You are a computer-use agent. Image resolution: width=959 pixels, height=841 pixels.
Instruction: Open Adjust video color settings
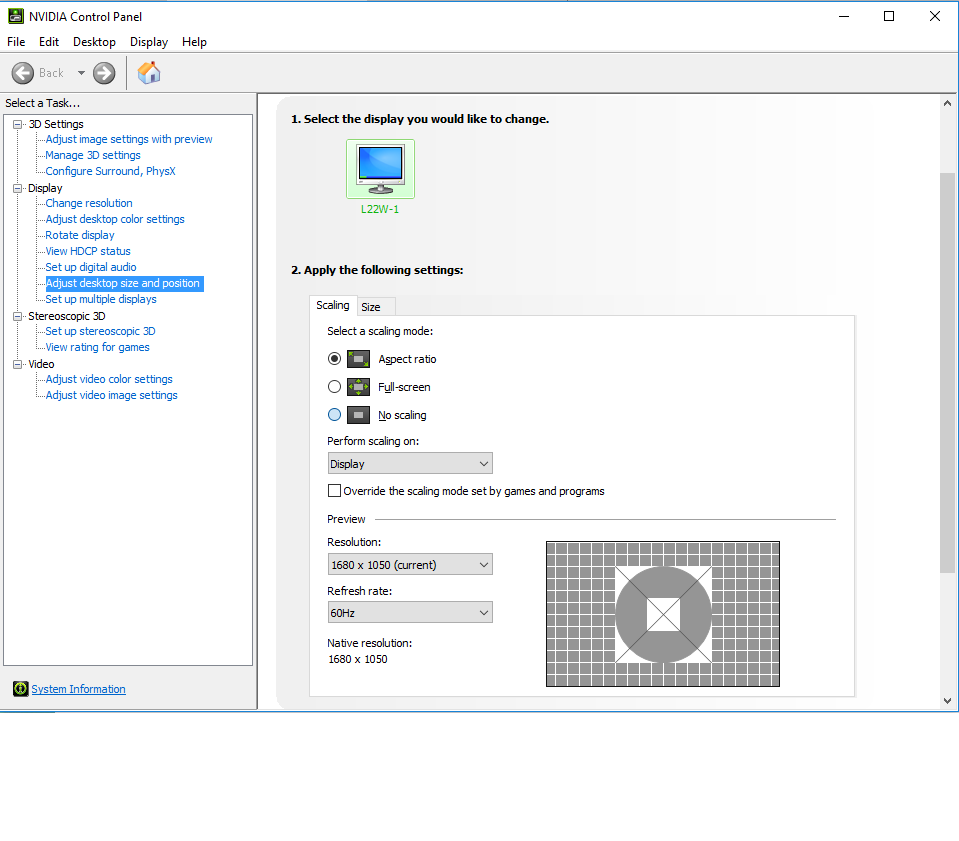(109, 379)
